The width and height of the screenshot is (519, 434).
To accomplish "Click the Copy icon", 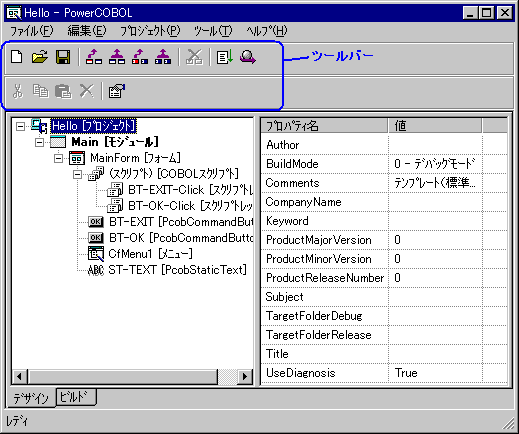I will (x=40, y=91).
